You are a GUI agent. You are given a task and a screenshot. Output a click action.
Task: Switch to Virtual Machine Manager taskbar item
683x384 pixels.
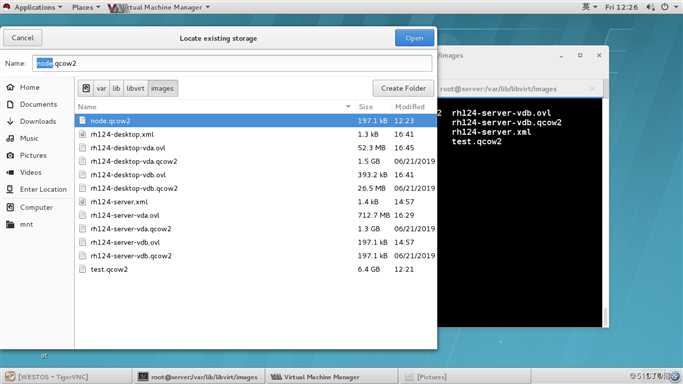331,377
